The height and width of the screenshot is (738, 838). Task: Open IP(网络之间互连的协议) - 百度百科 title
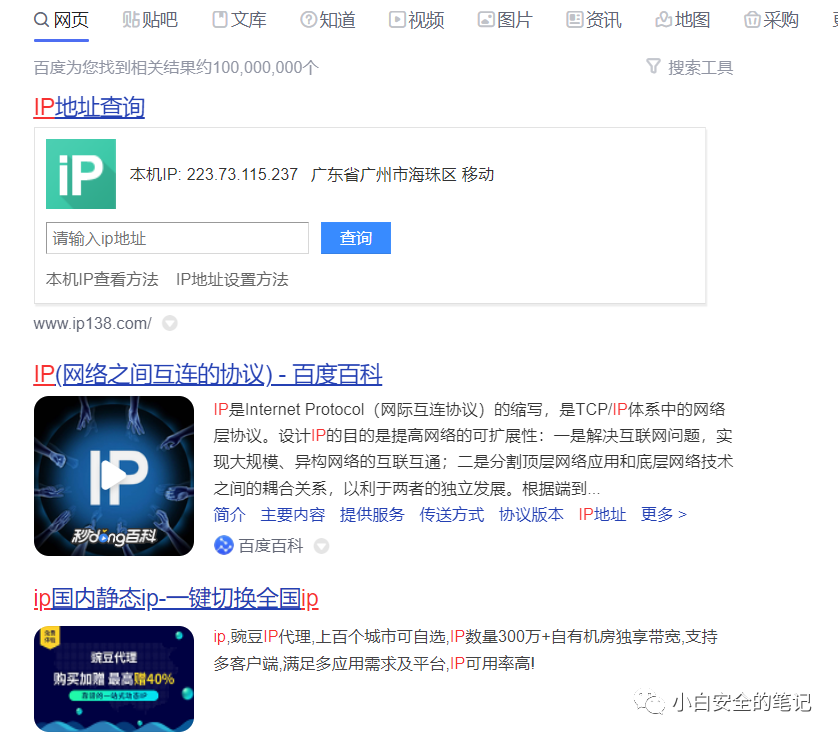coord(208,374)
